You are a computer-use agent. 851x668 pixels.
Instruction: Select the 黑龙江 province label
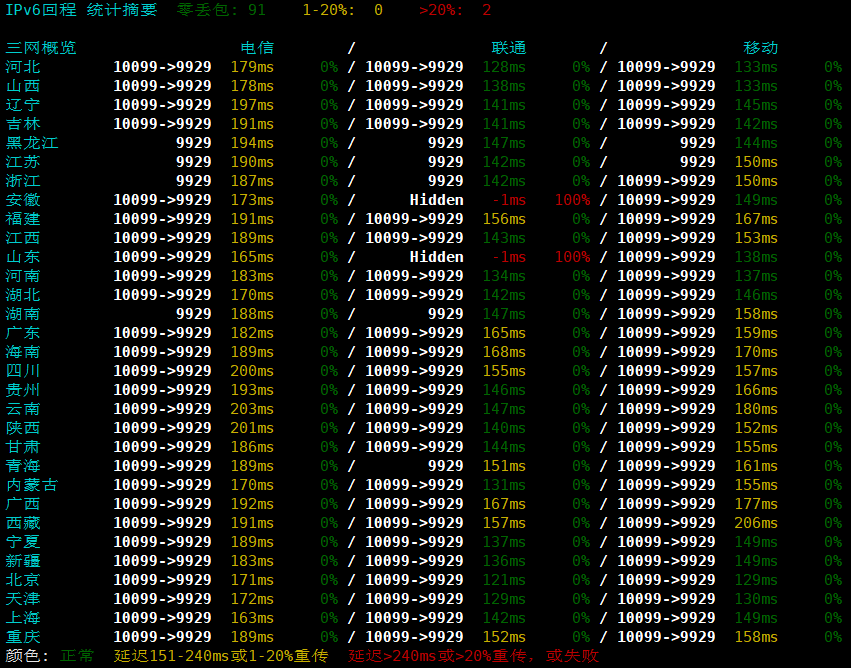point(32,143)
